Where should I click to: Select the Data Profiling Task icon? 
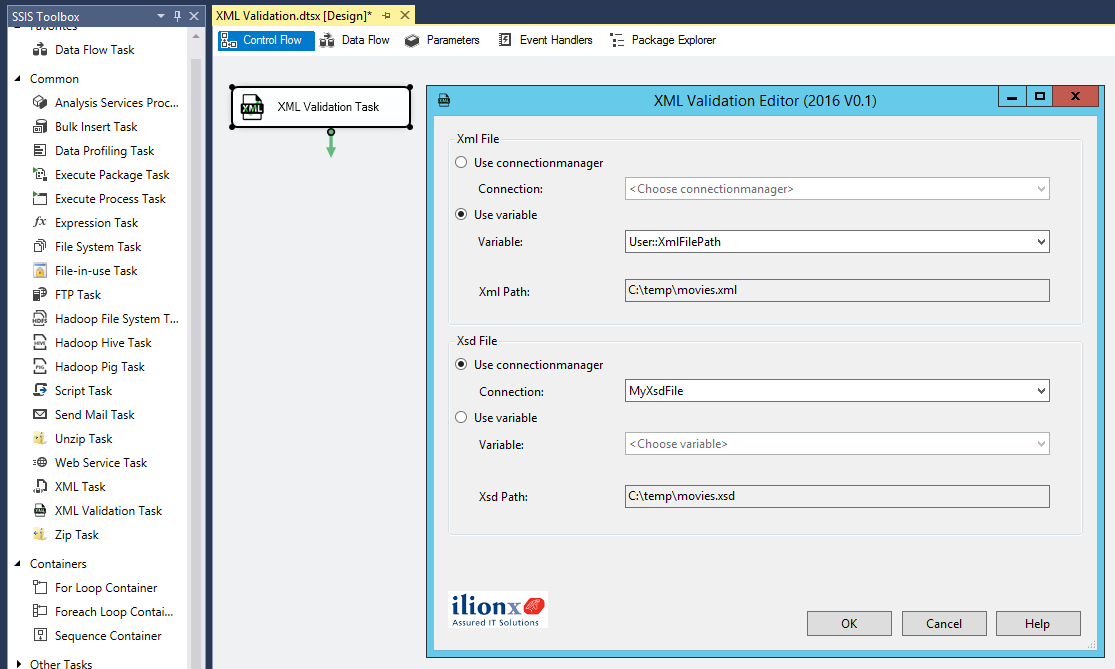click(40, 151)
